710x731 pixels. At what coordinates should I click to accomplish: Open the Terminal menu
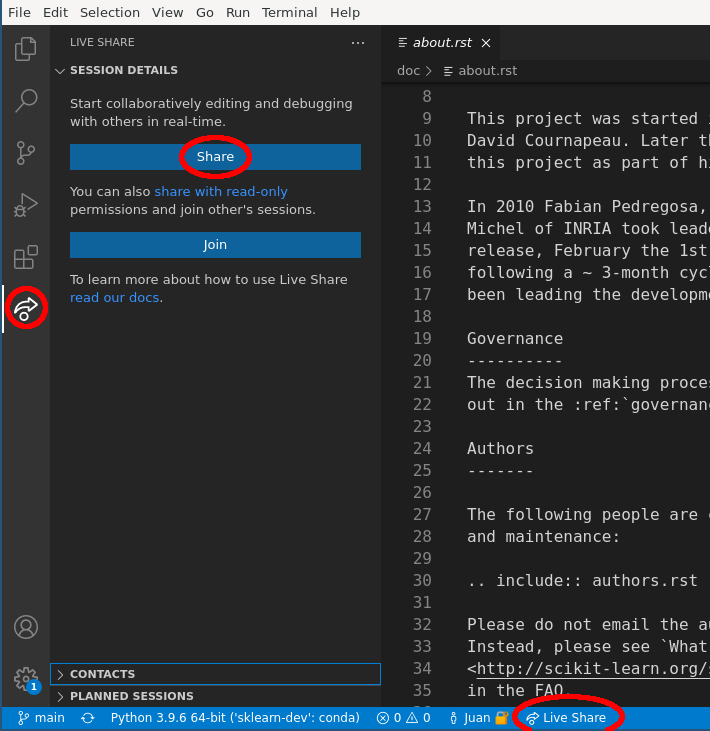[x=290, y=13]
